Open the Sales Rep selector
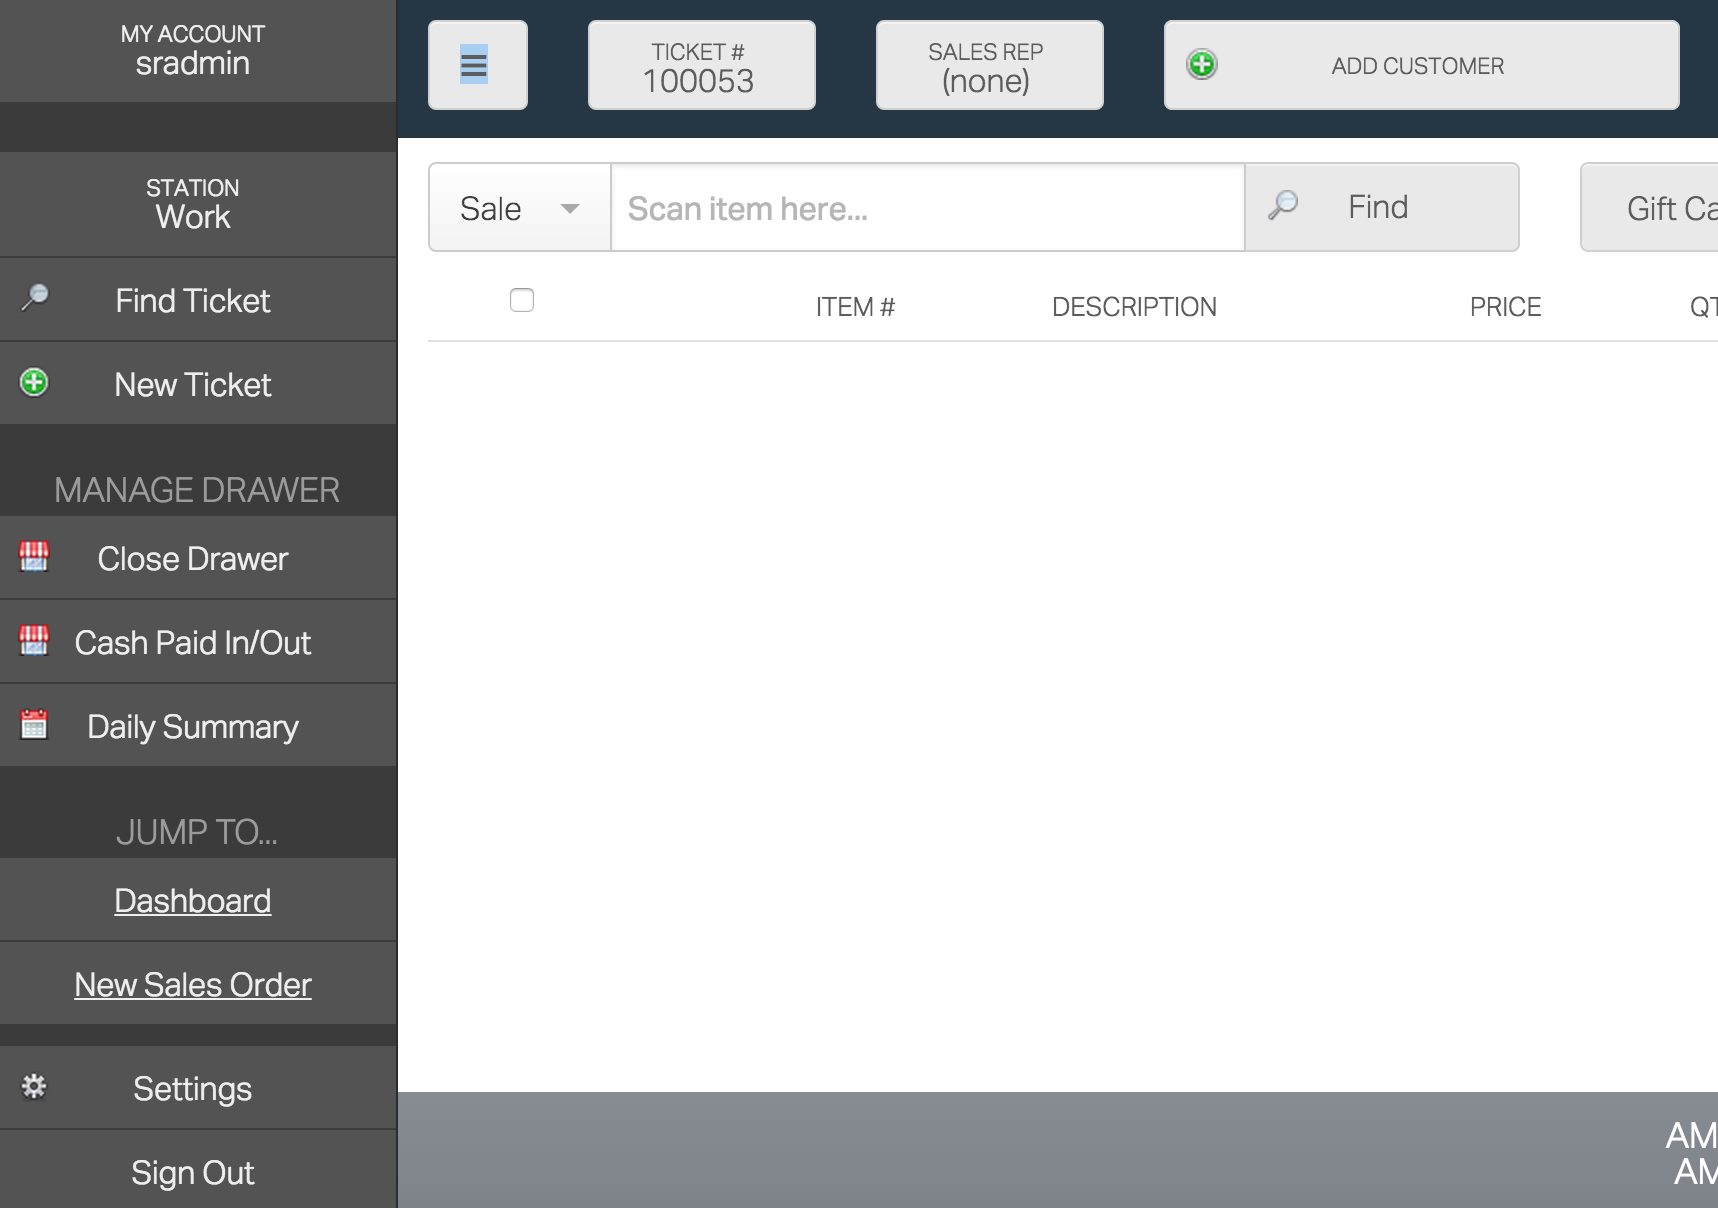 989,66
